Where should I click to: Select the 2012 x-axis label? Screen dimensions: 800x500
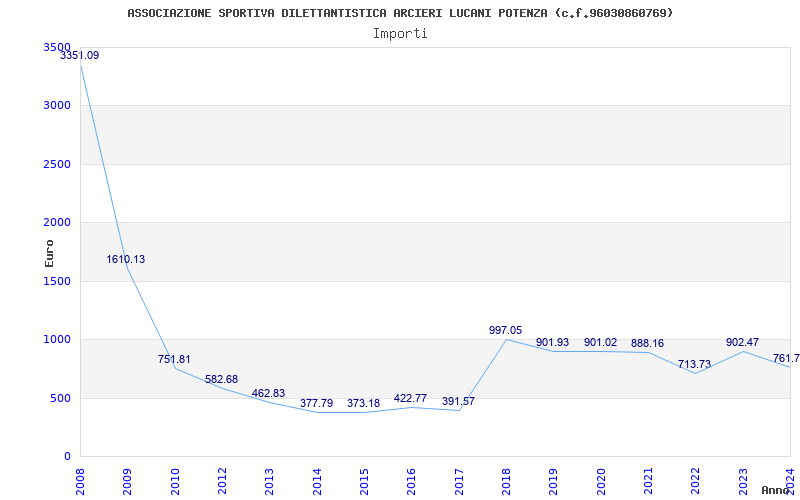click(x=222, y=482)
